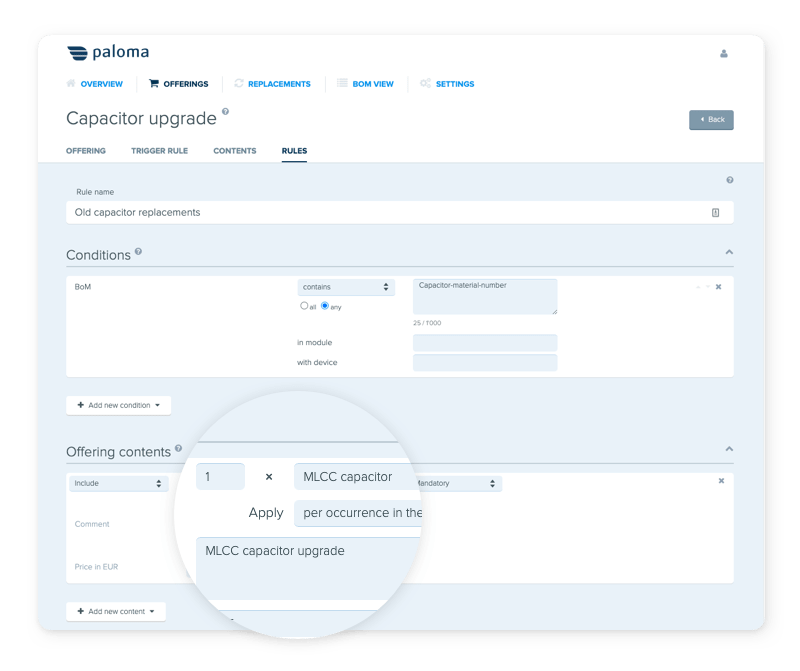
Task: Open the Include dropdown
Action: click(x=117, y=483)
